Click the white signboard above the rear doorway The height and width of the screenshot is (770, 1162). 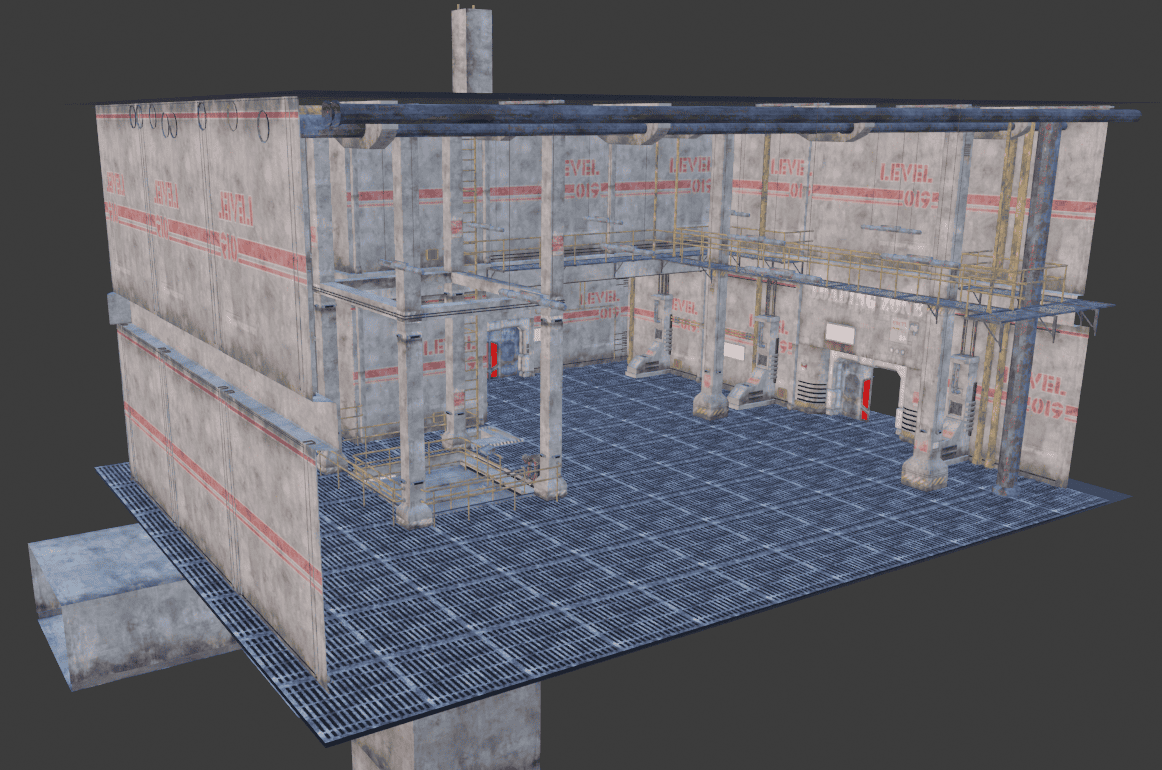coord(839,334)
